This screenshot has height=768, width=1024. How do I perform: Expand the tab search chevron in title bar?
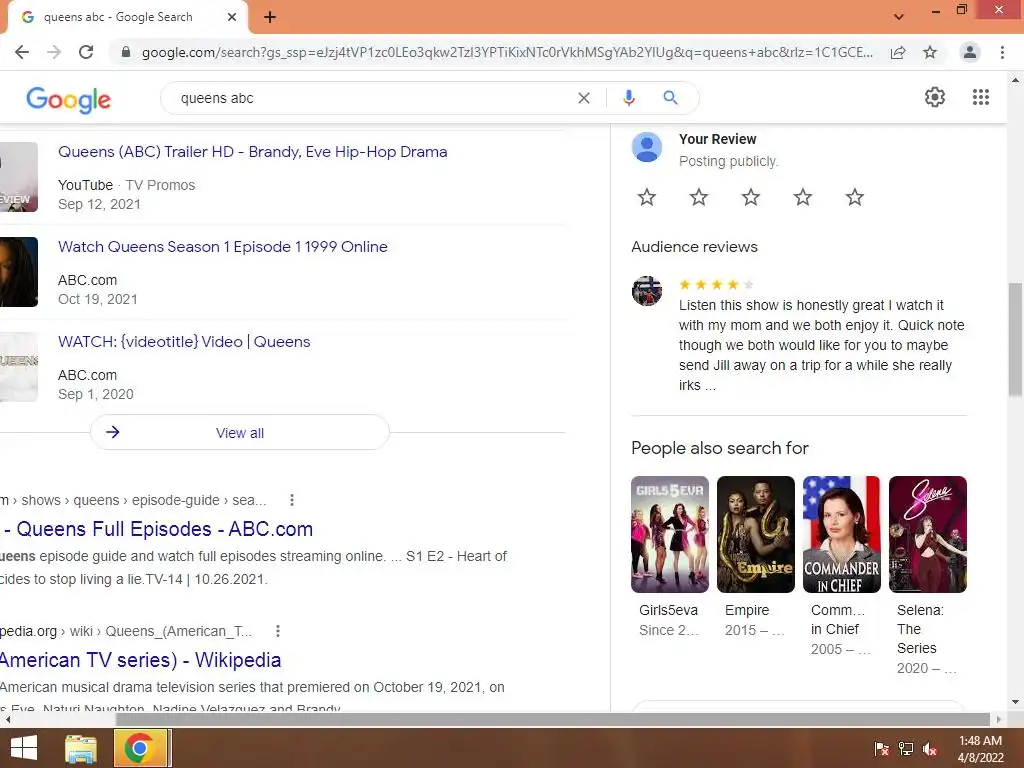pyautogui.click(x=899, y=17)
